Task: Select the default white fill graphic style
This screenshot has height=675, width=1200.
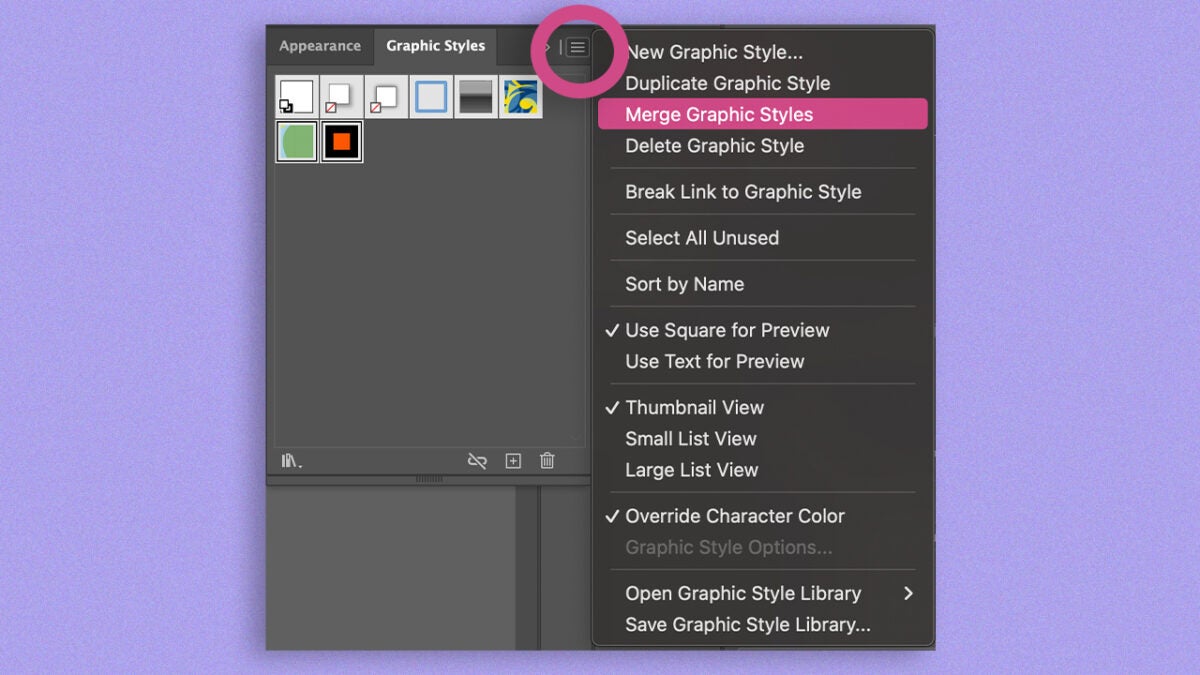Action: tap(296, 97)
